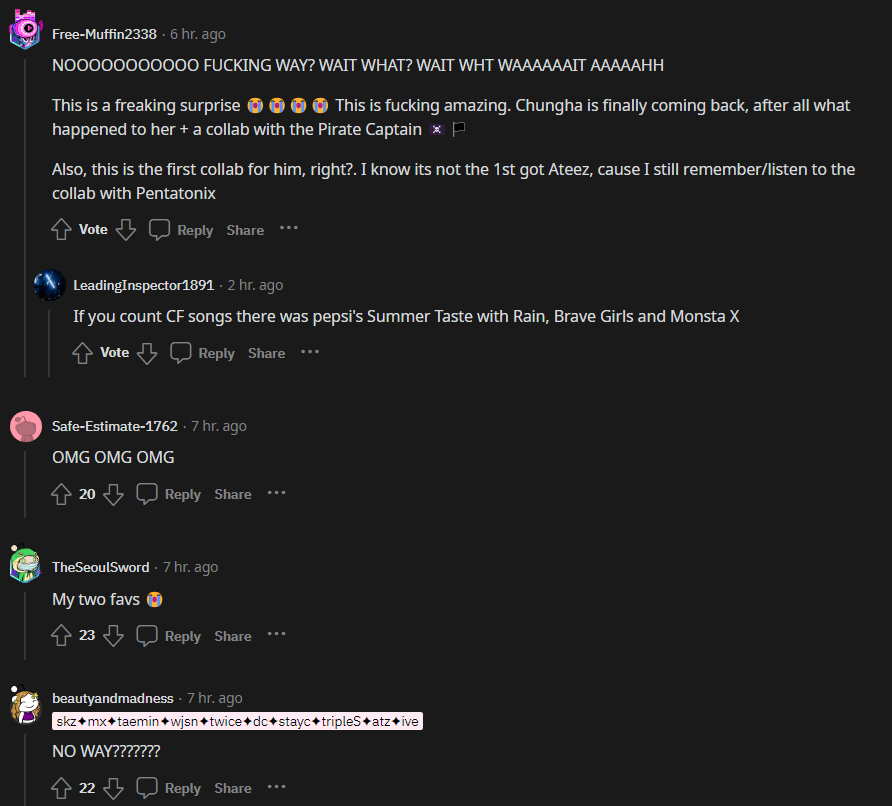Reply to Free-Muffin2338's comment

[x=181, y=230]
